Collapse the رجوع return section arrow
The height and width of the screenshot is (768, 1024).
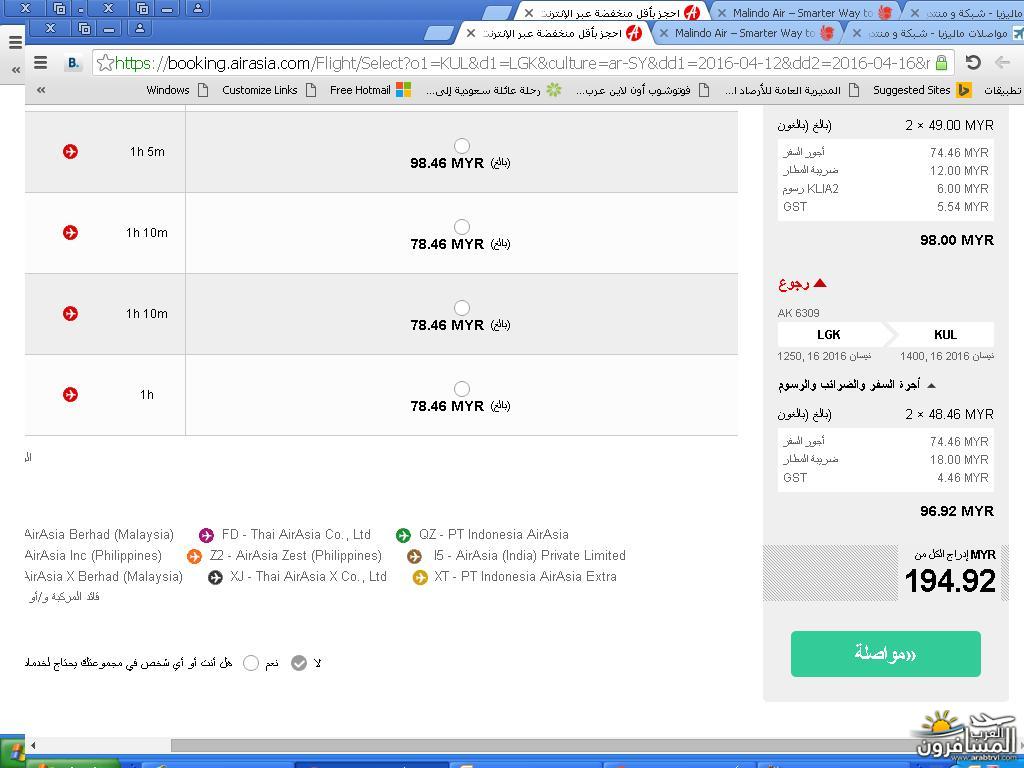[x=821, y=283]
